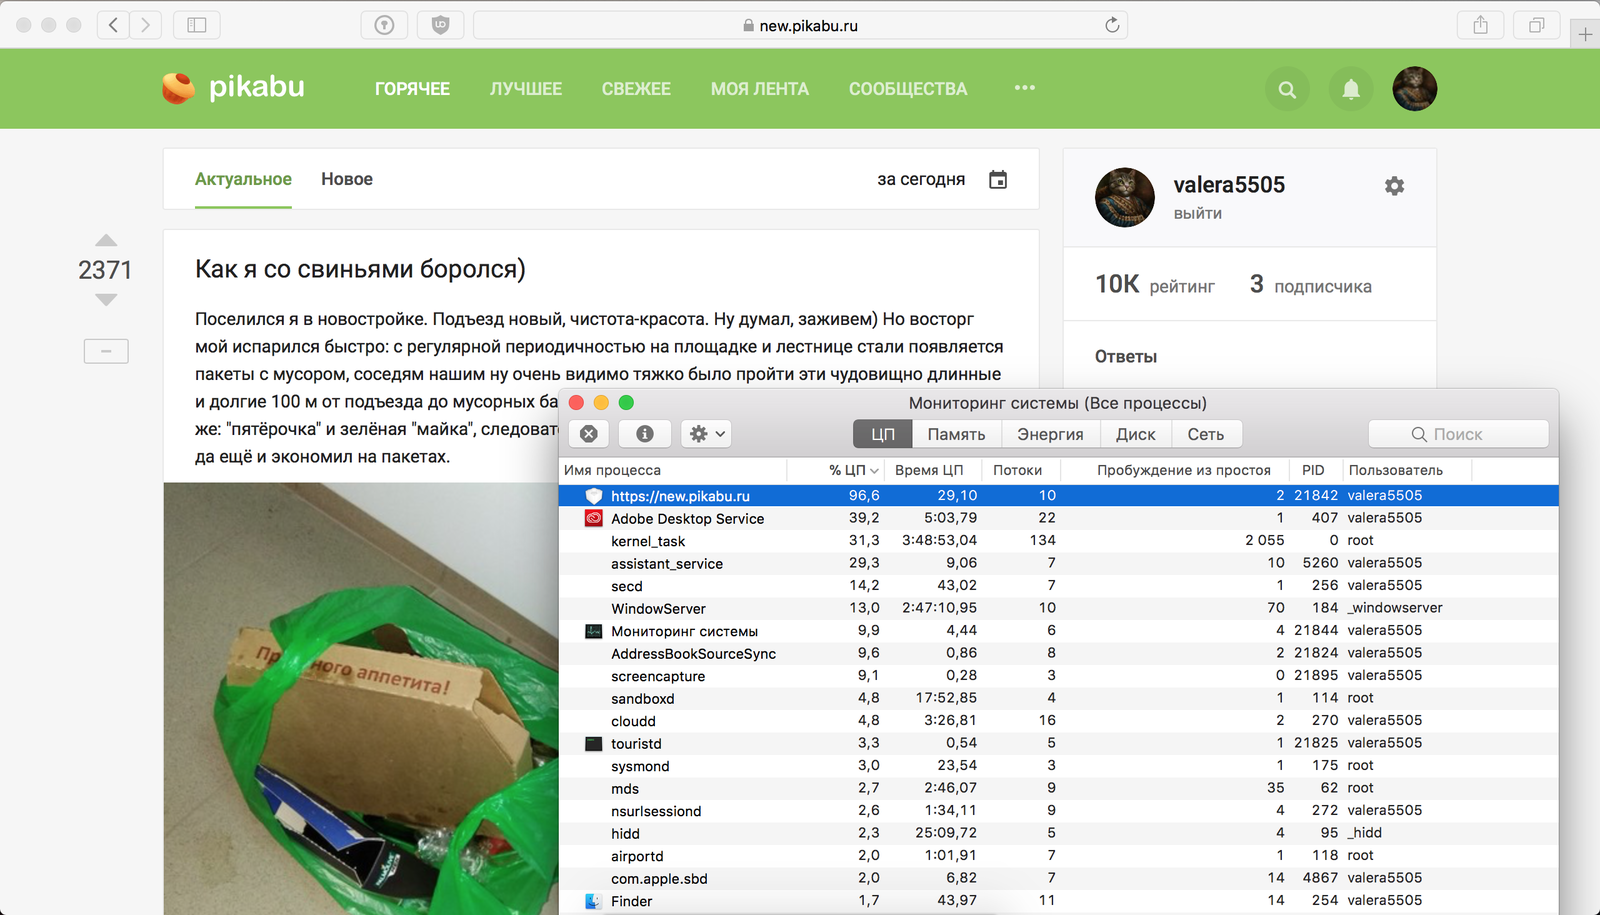Switch to Сеть tab
Viewport: 1600px width, 915px height.
[1206, 434]
